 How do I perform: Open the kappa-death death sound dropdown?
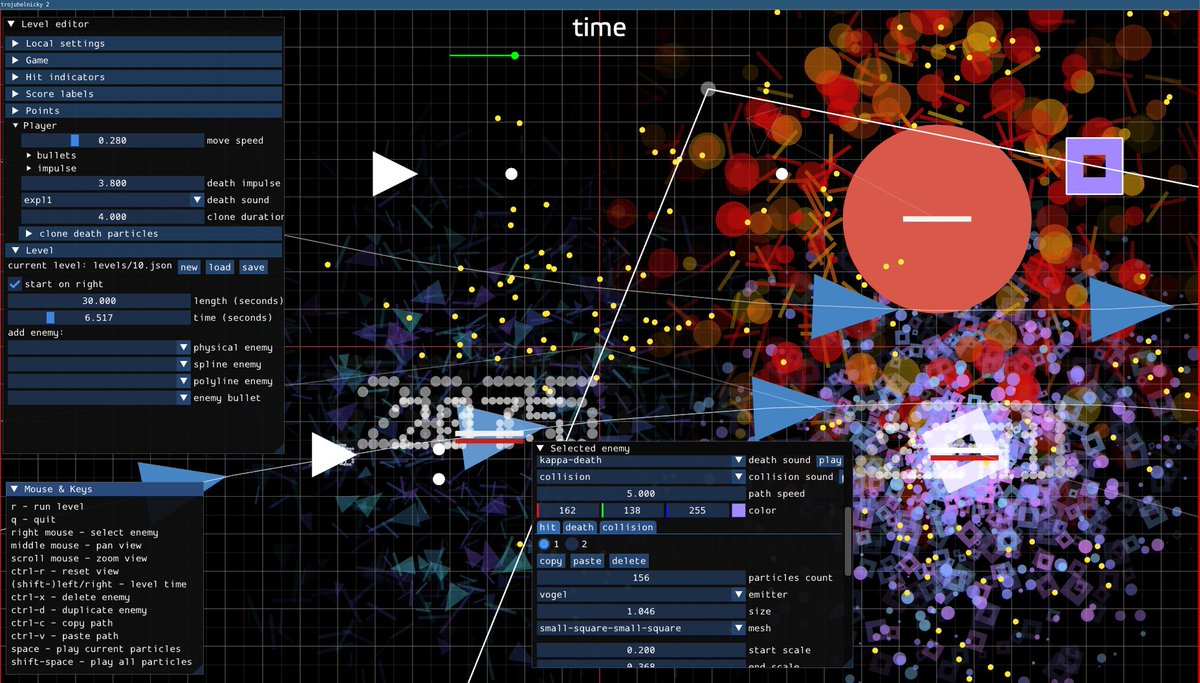pos(640,461)
